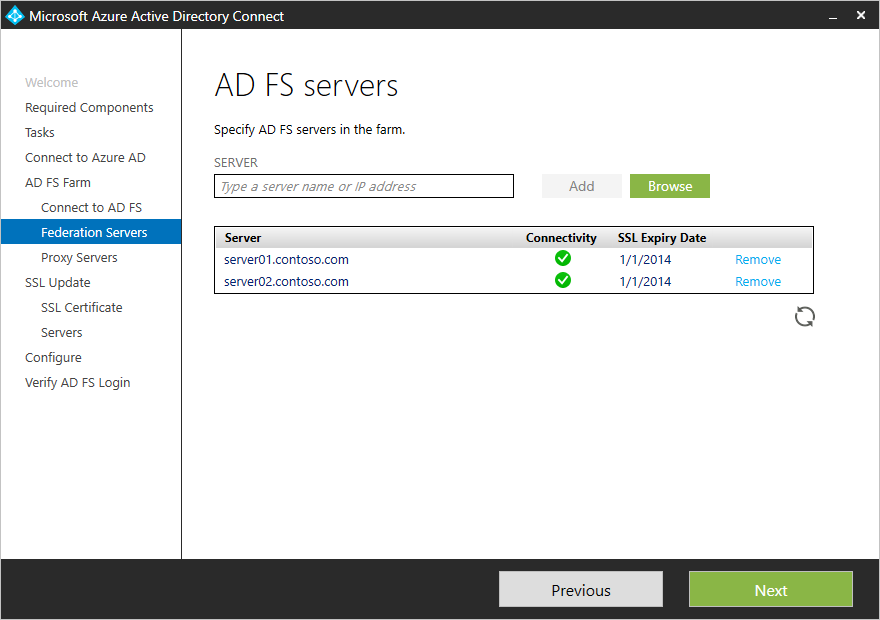Open the SSL Certificate step
The image size is (880, 620).
click(x=81, y=307)
